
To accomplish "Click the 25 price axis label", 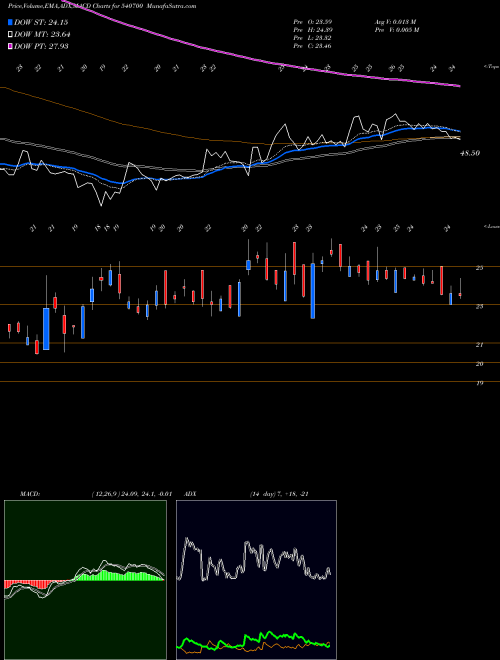I will [480, 268].
